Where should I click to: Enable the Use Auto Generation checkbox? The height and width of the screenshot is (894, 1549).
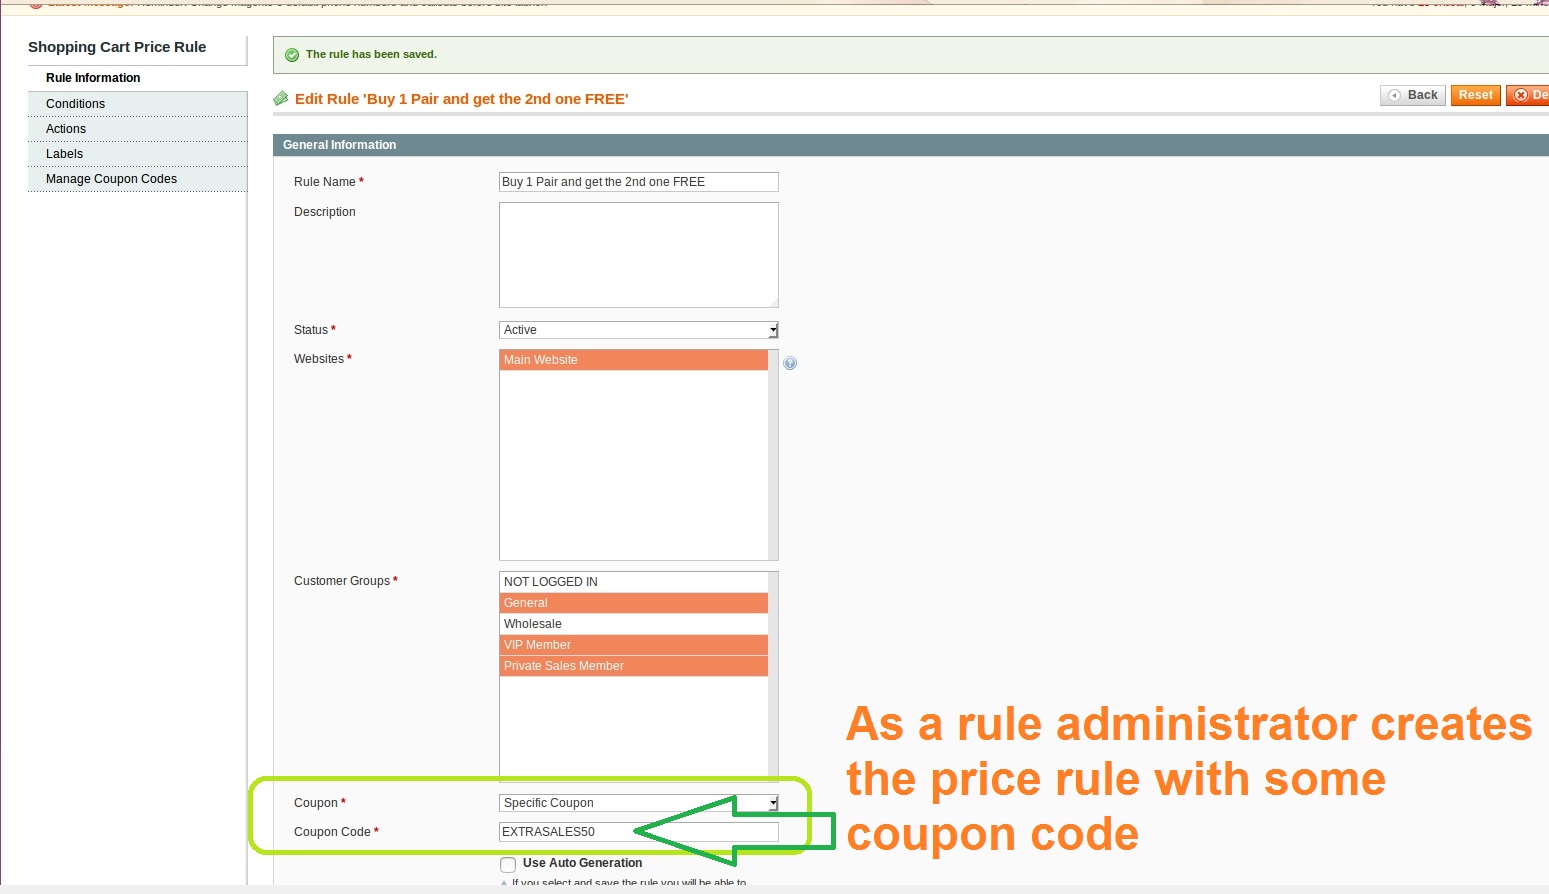pos(508,864)
